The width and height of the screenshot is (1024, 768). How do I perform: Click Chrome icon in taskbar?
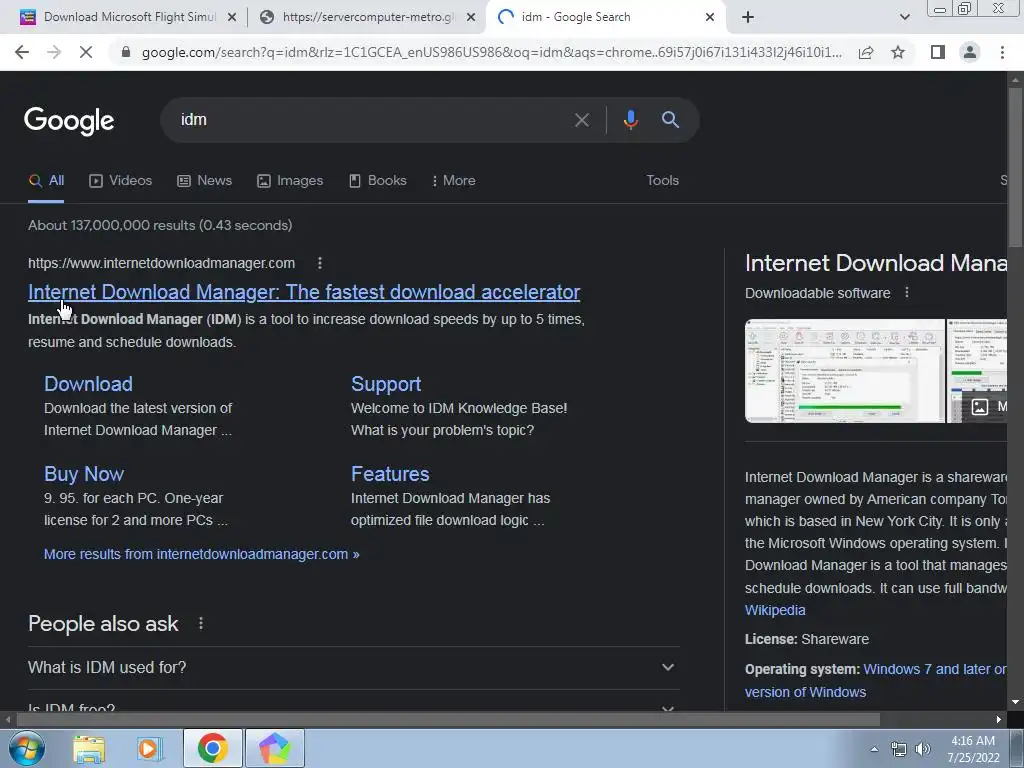[213, 748]
